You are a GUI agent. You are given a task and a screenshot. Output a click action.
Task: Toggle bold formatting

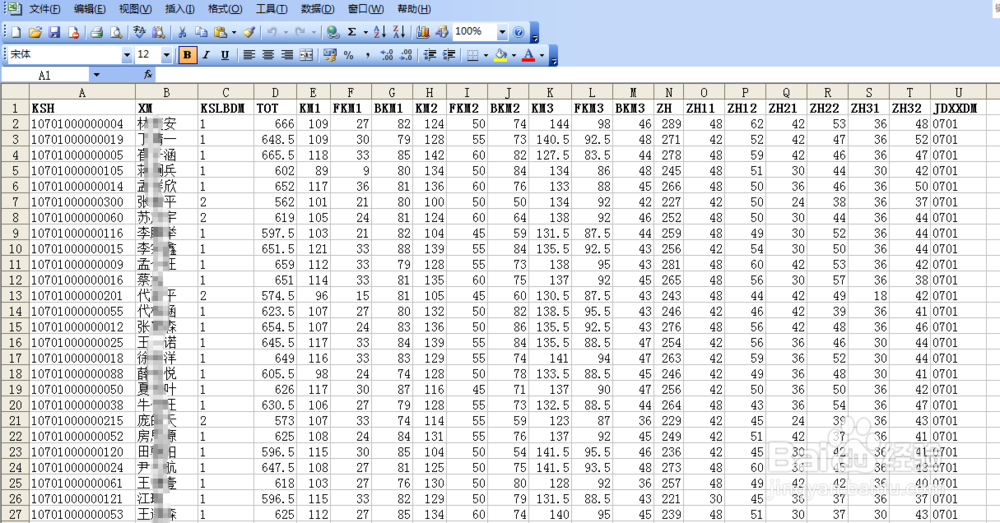(x=187, y=55)
